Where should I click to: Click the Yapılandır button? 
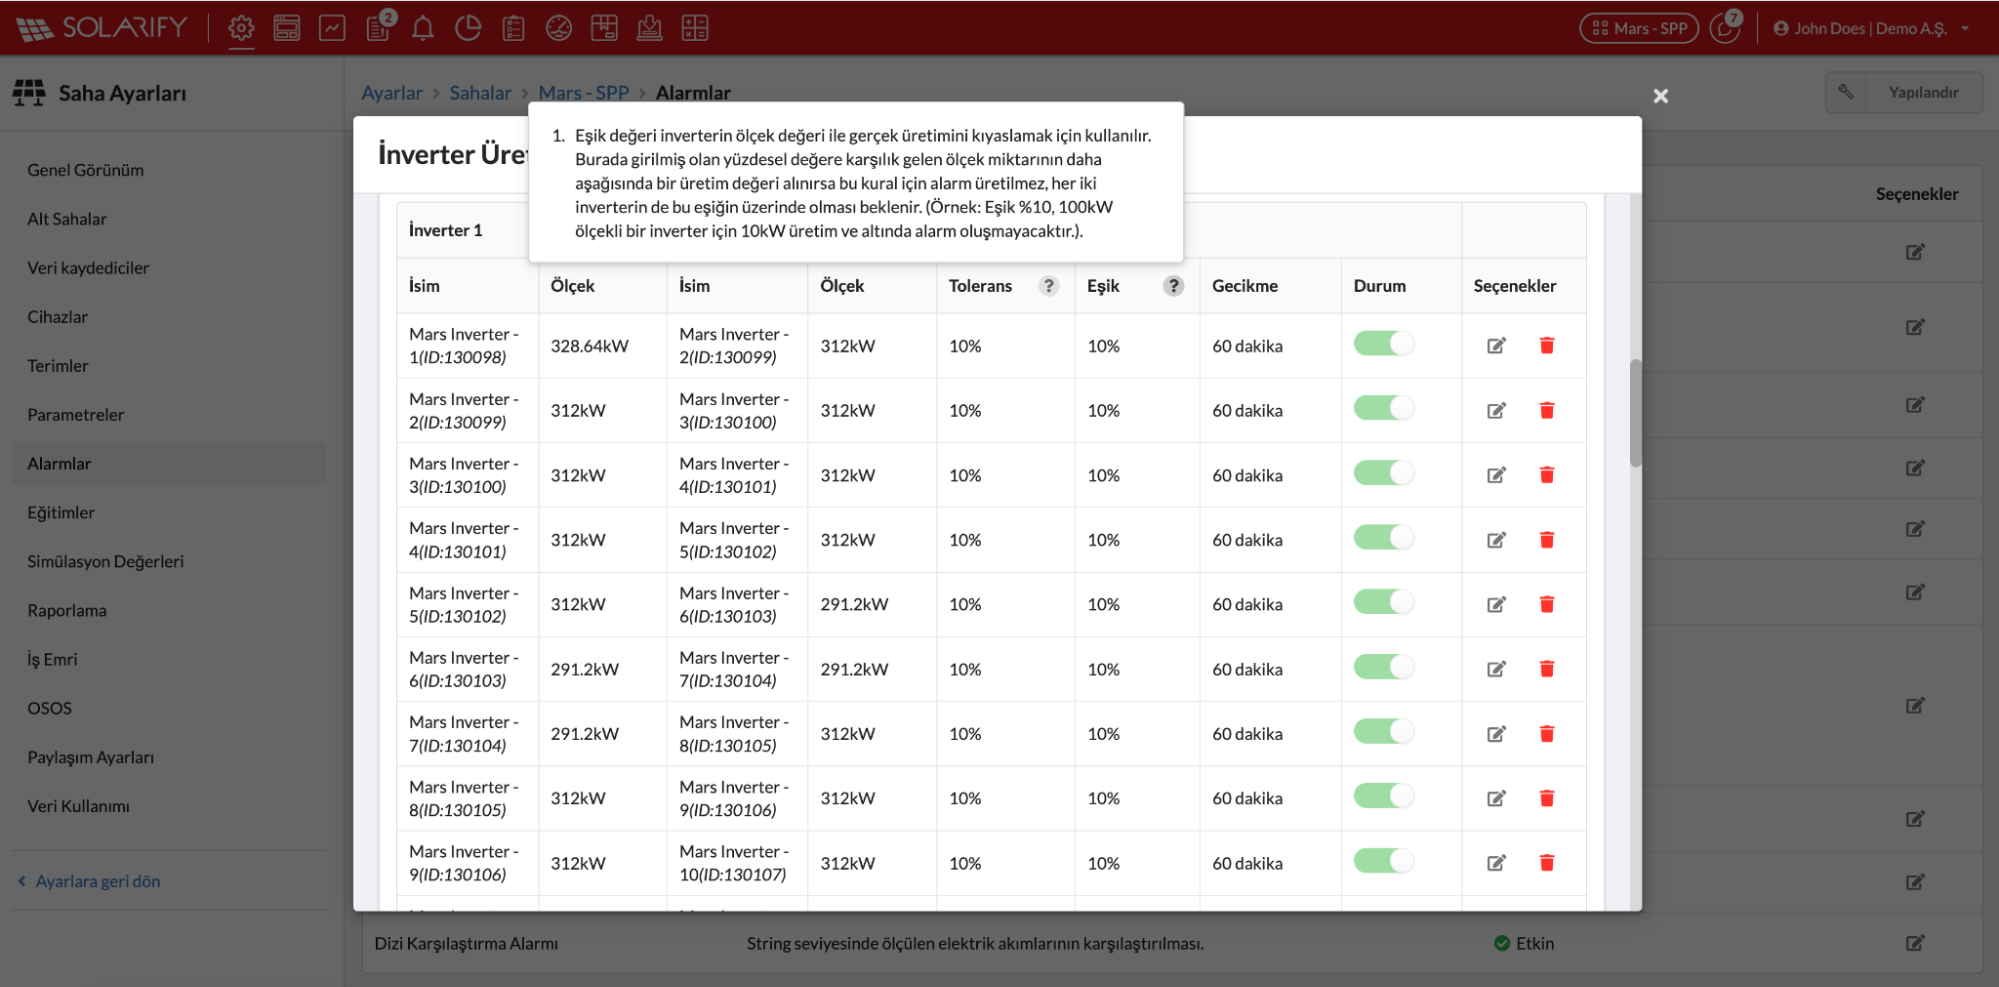click(x=1904, y=92)
